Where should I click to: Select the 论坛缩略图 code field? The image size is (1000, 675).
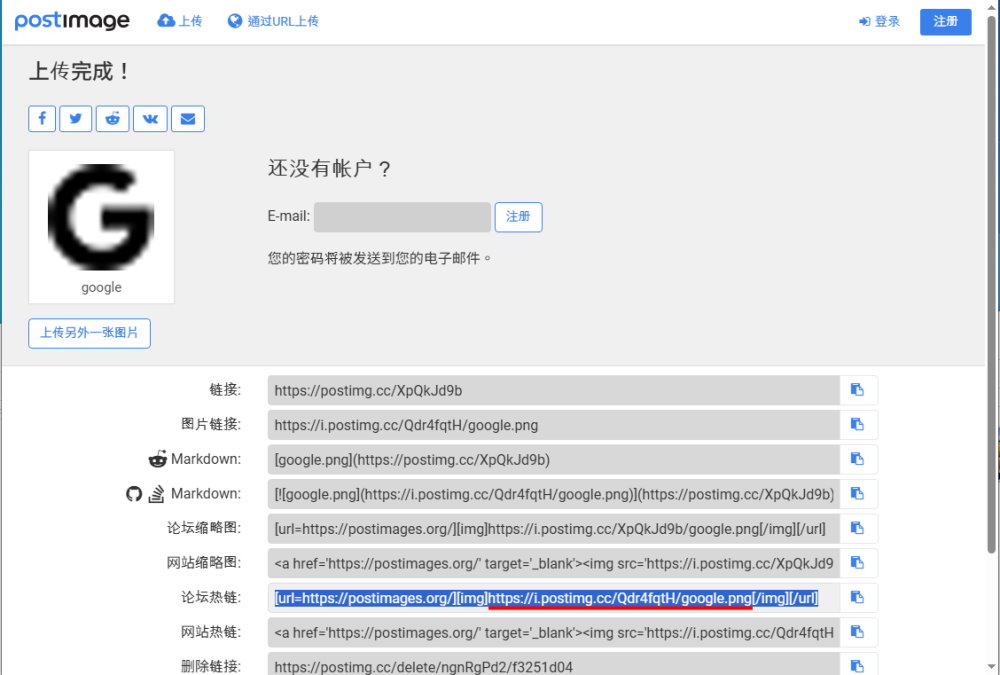click(554, 528)
